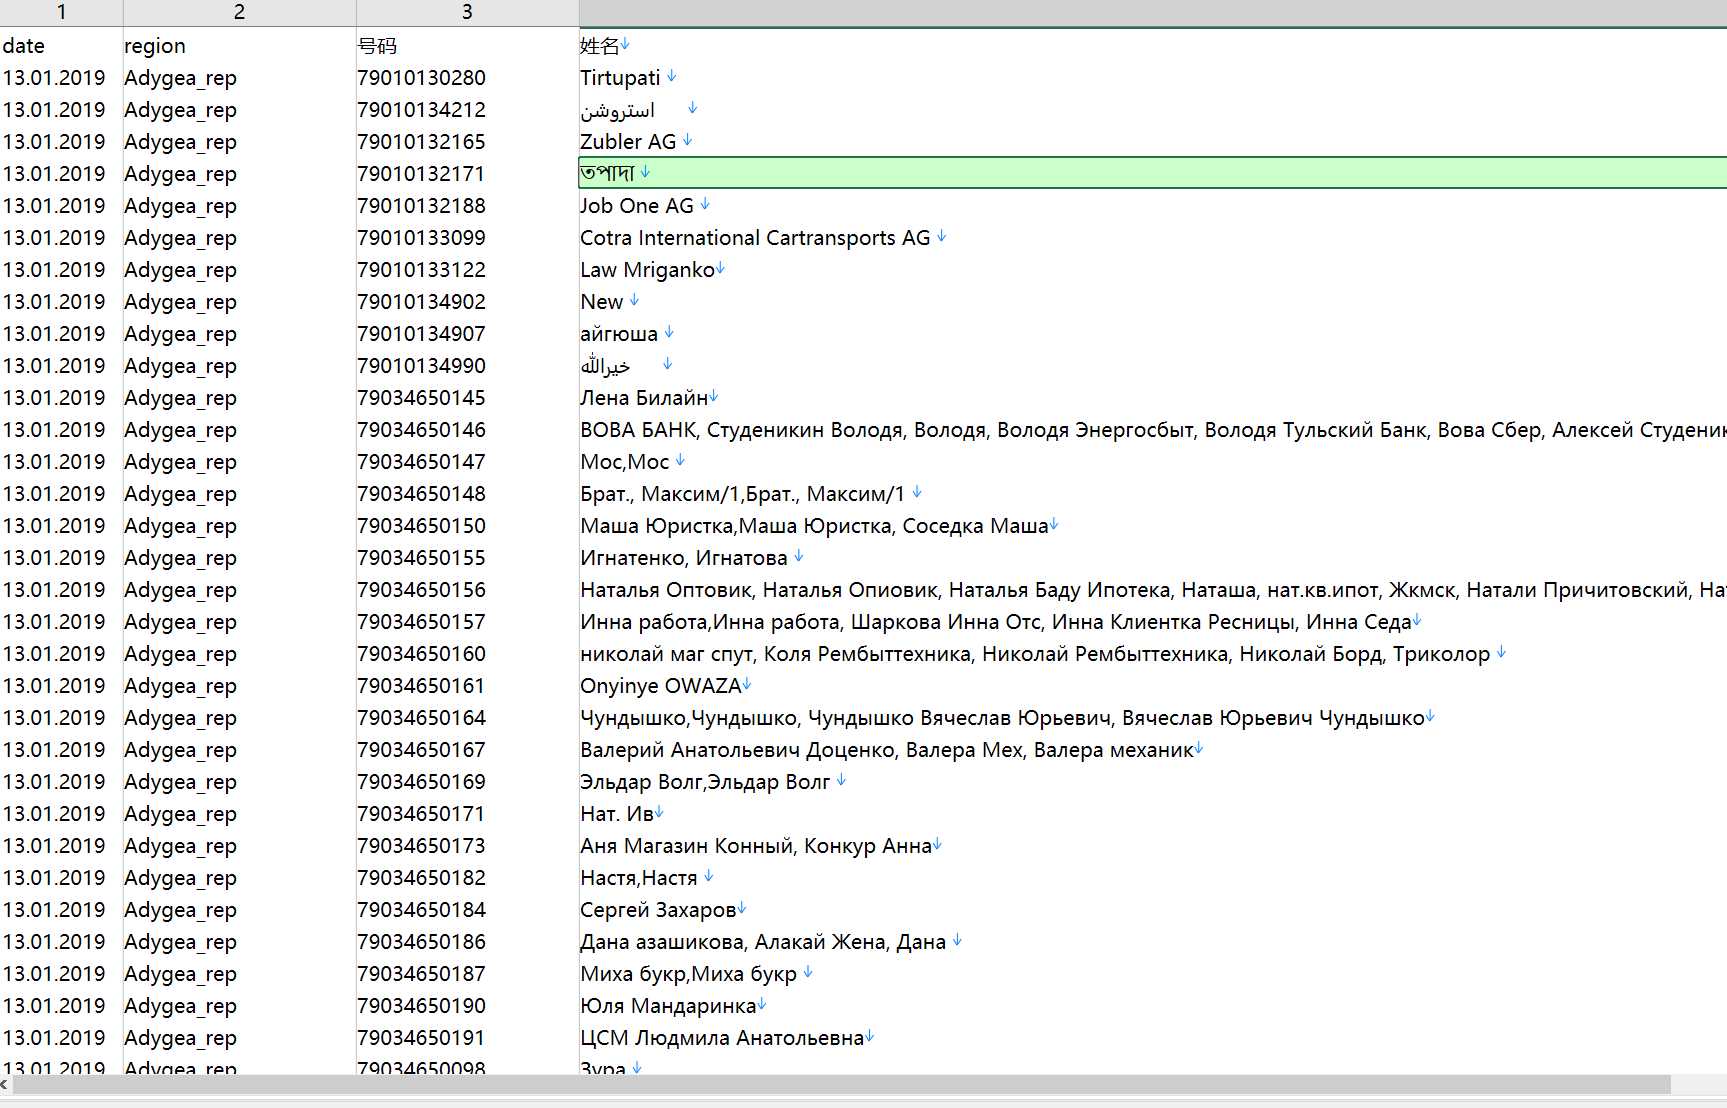Select the cell containing 'Tirtupati'
Viewport: 1727px width, 1108px height.
tap(1153, 78)
